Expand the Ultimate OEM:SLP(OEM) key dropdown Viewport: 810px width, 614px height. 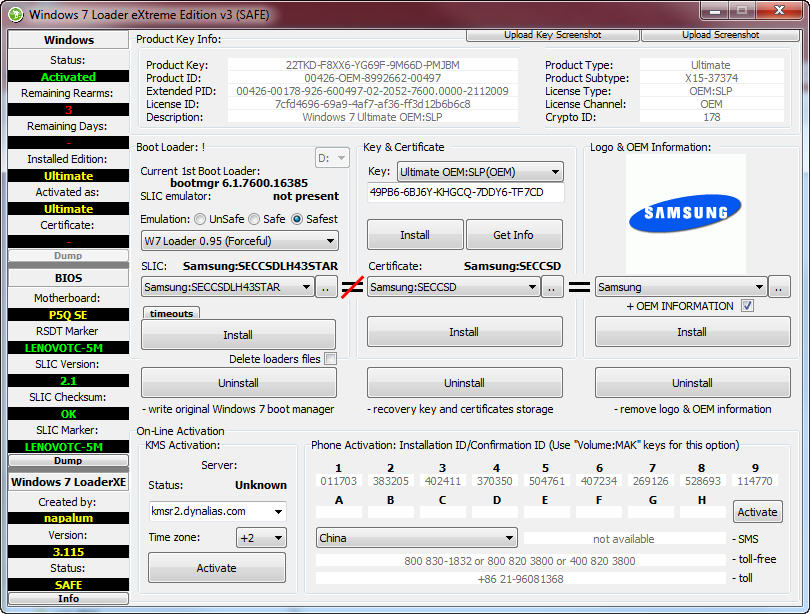click(480, 172)
